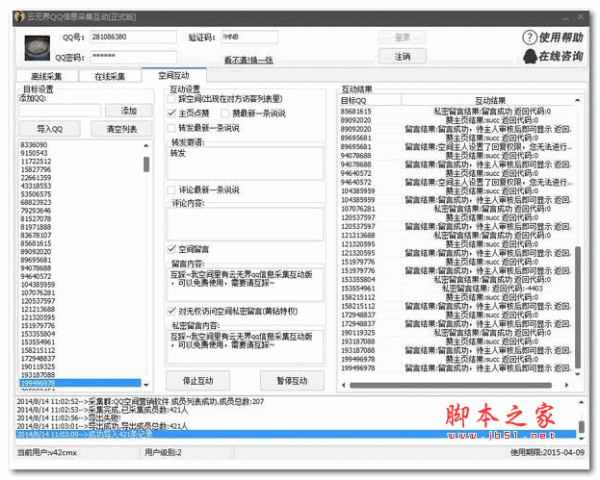Select QQ 8336090 in target list
600x480 pixels.
click(x=80, y=145)
